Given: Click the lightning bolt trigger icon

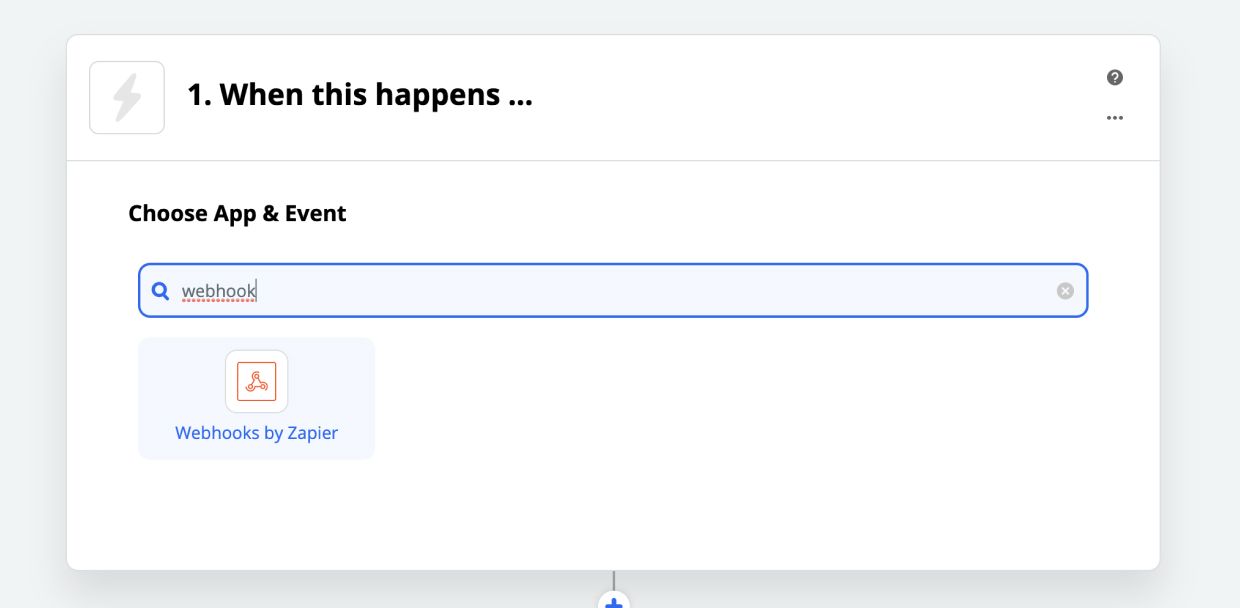Looking at the screenshot, I should (127, 98).
